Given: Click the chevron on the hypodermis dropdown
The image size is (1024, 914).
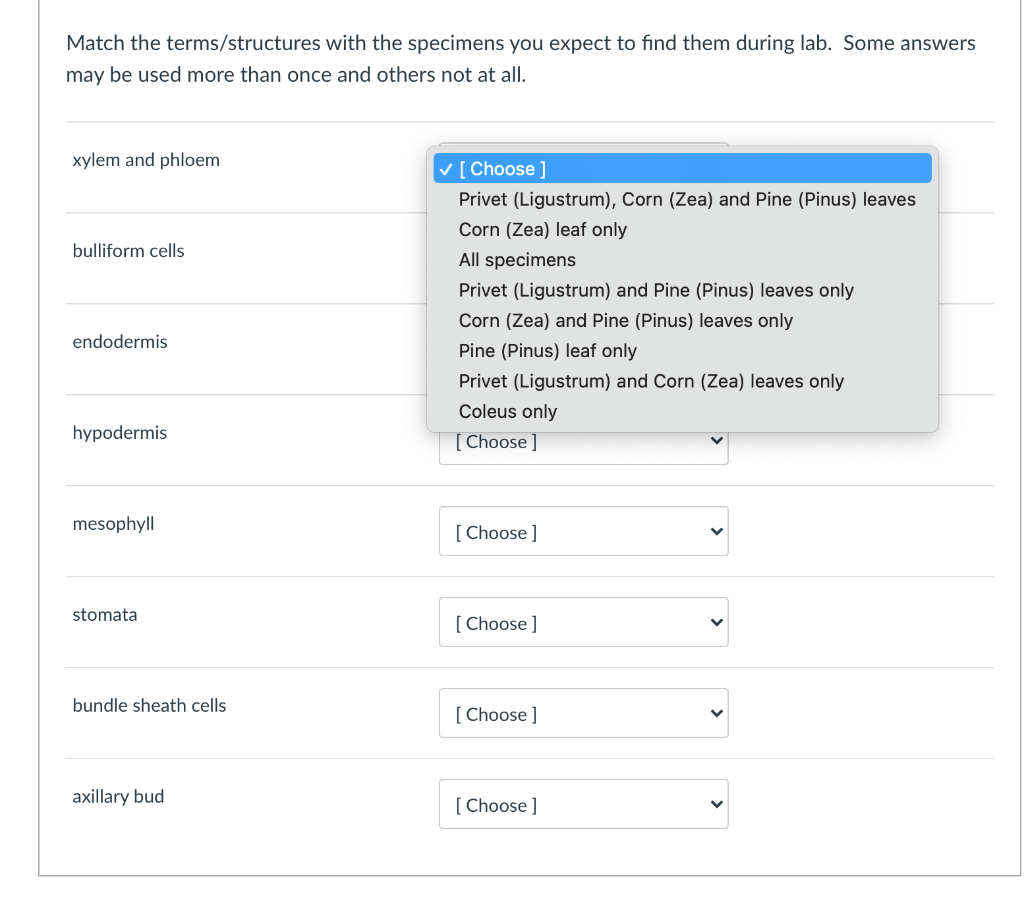Looking at the screenshot, I should pos(715,441).
